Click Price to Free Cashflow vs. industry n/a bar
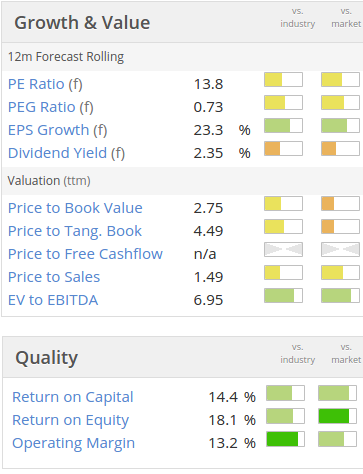This screenshot has width=363, height=474. click(284, 250)
